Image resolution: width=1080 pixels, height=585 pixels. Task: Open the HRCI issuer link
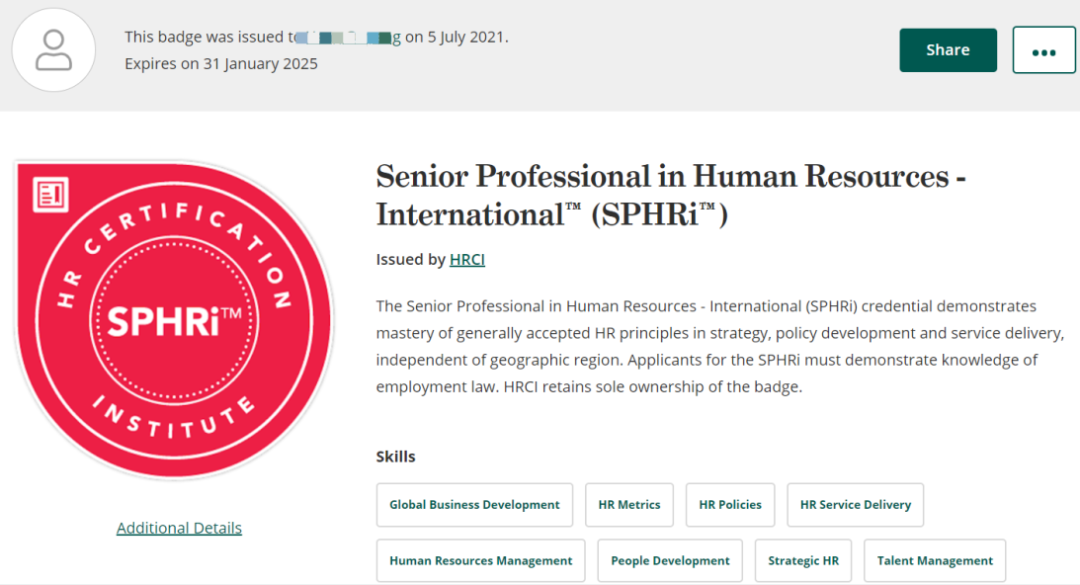pos(467,260)
